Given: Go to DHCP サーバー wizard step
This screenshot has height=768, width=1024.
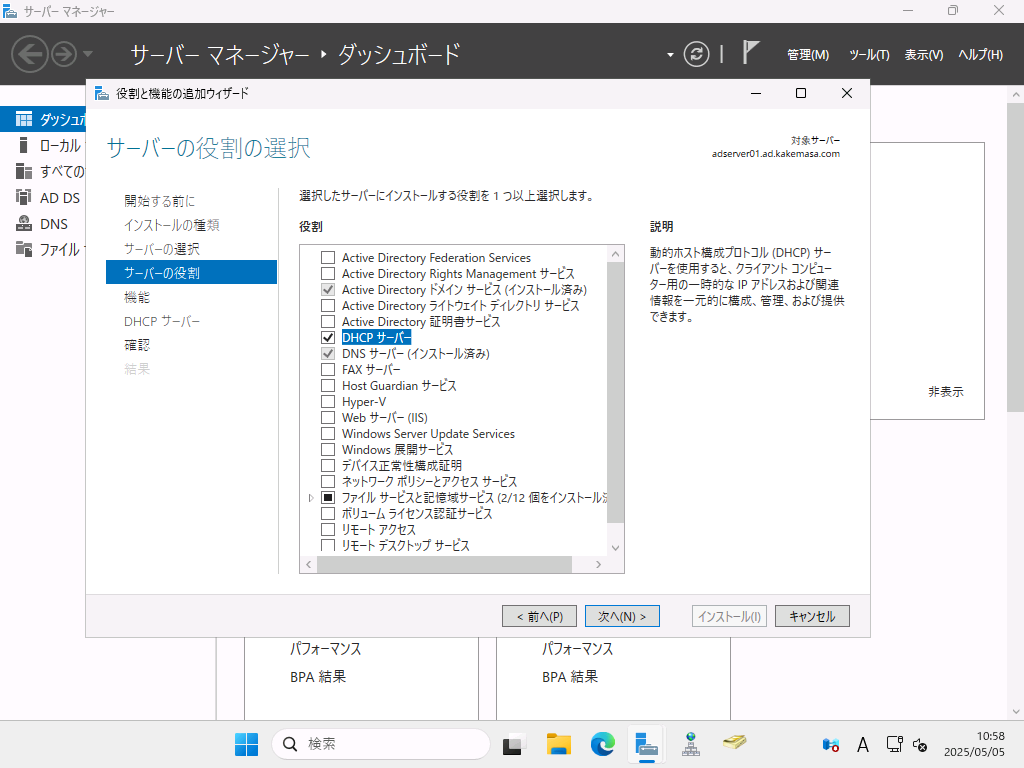Looking at the screenshot, I should [x=162, y=321].
